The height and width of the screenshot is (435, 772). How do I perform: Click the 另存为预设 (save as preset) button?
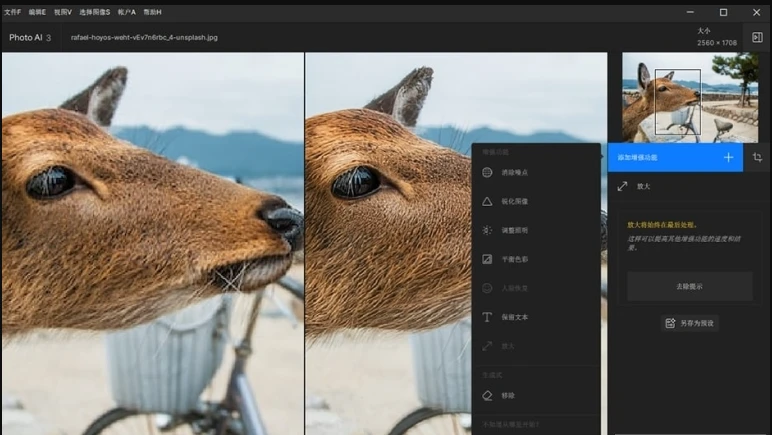pyautogui.click(x=690, y=323)
